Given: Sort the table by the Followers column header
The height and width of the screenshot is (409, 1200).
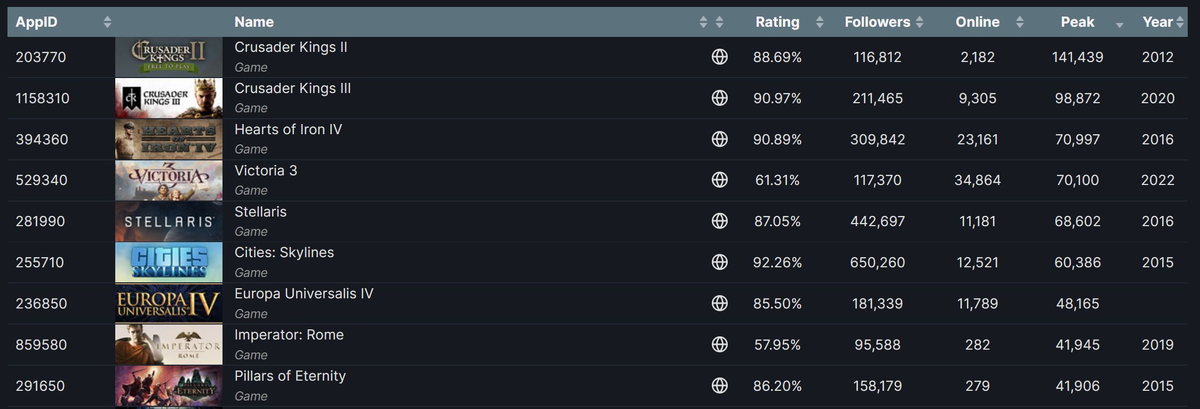Looking at the screenshot, I should (x=877, y=22).
